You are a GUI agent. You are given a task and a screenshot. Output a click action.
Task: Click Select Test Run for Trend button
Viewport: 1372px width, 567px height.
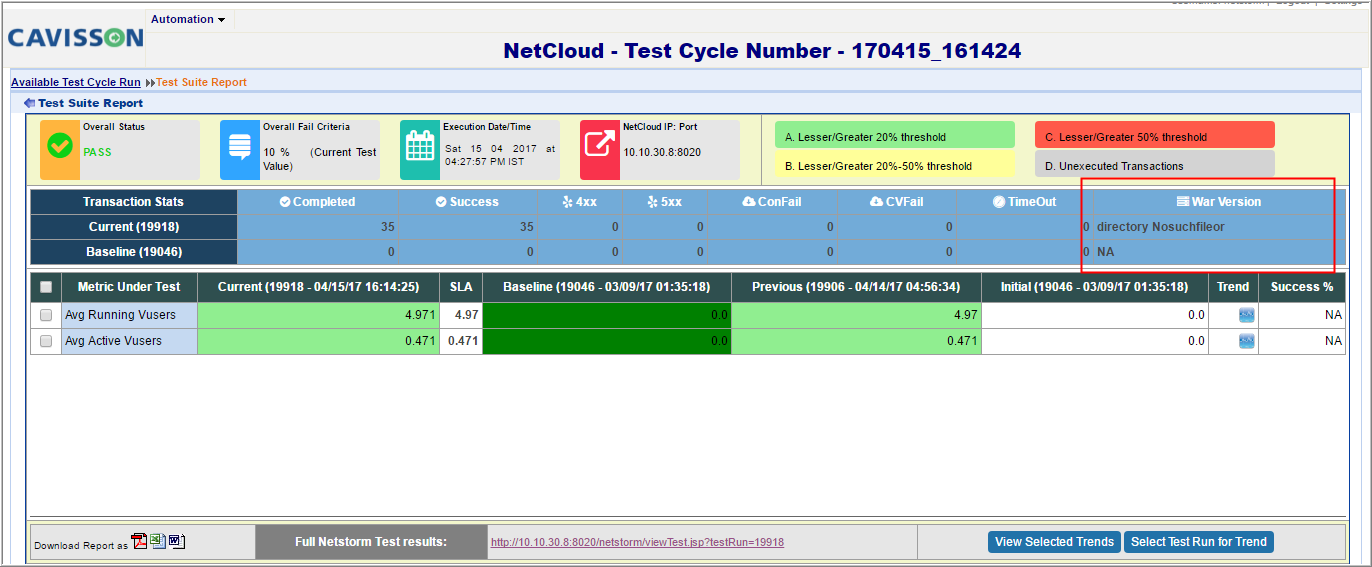click(x=1199, y=542)
